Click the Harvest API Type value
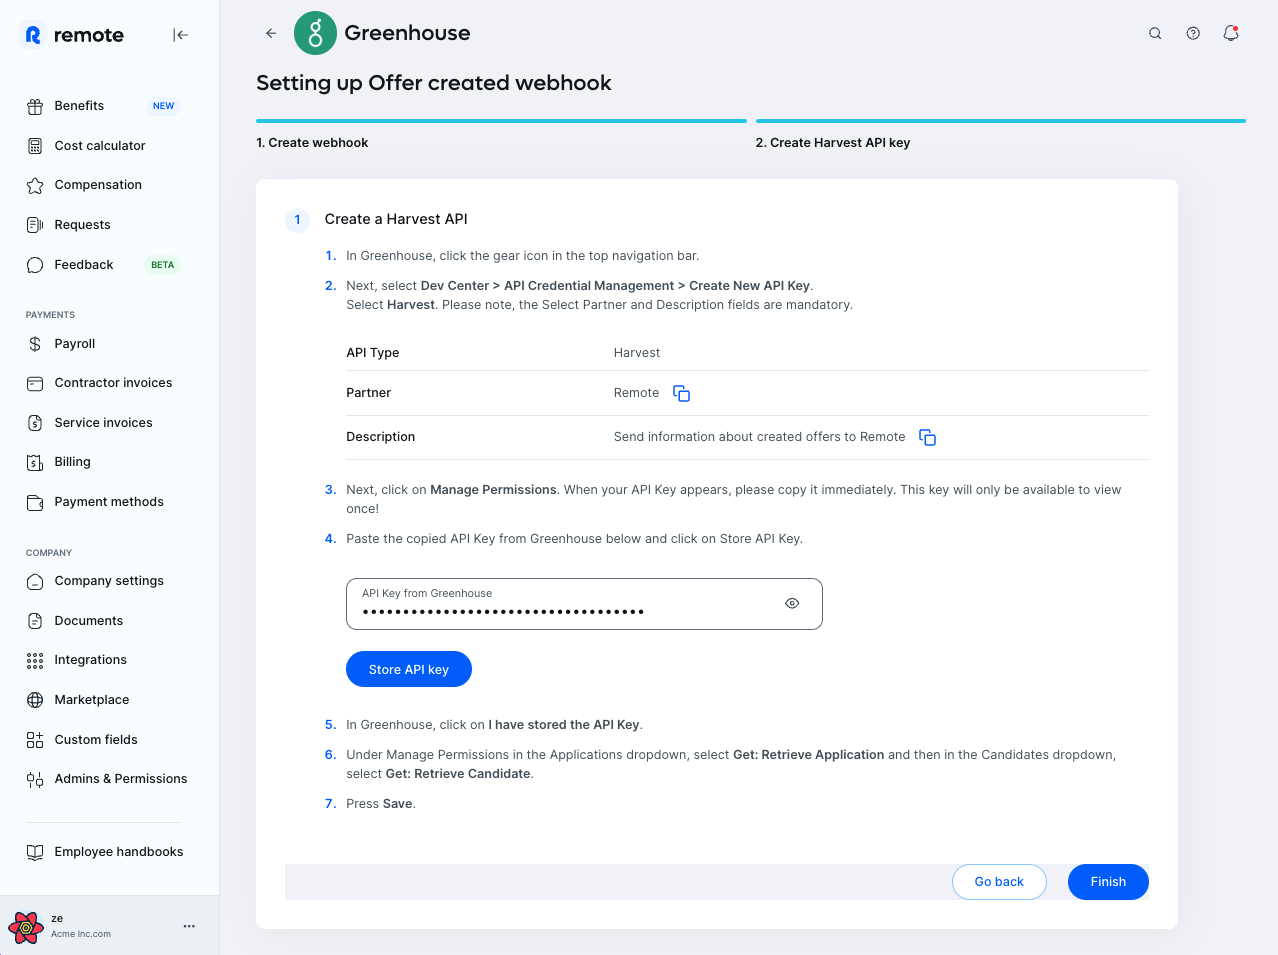This screenshot has height=955, width=1278. [x=637, y=353]
